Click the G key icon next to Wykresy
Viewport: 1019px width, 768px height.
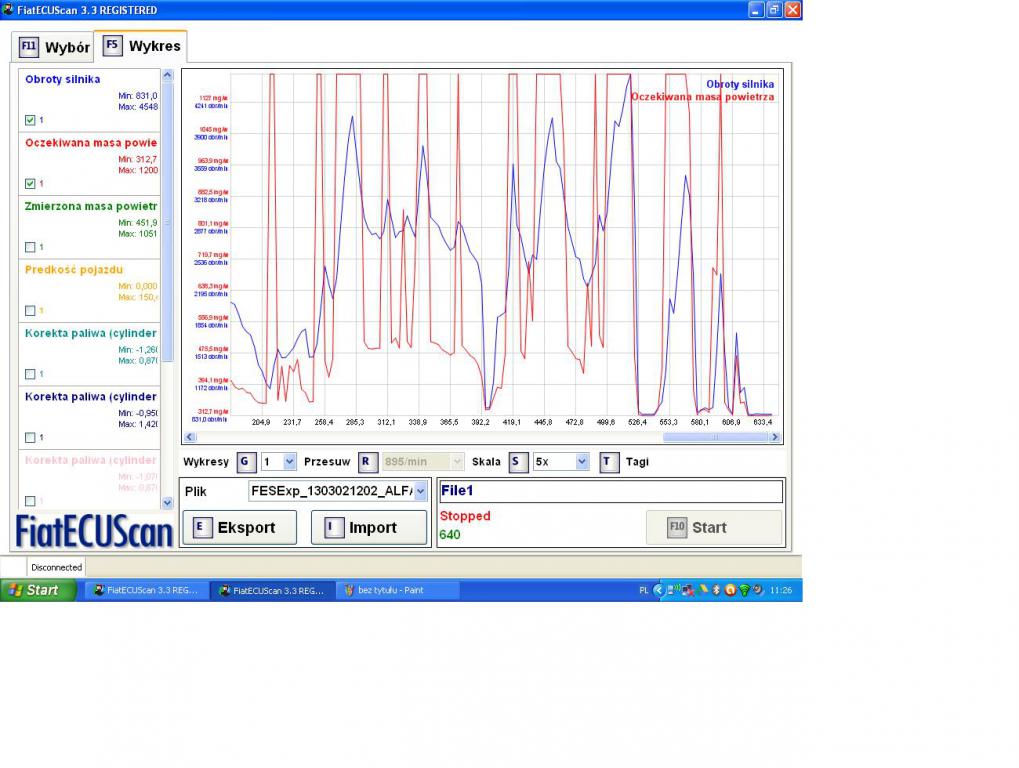coord(246,462)
